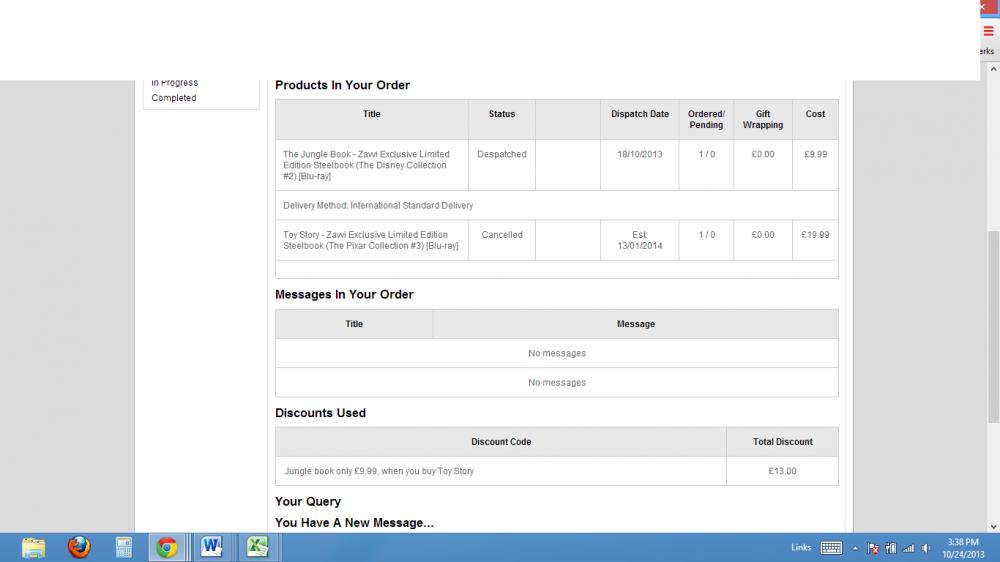This screenshot has height=562, width=1000.
Task: Click the Products In Your Order heading
Action: [342, 85]
